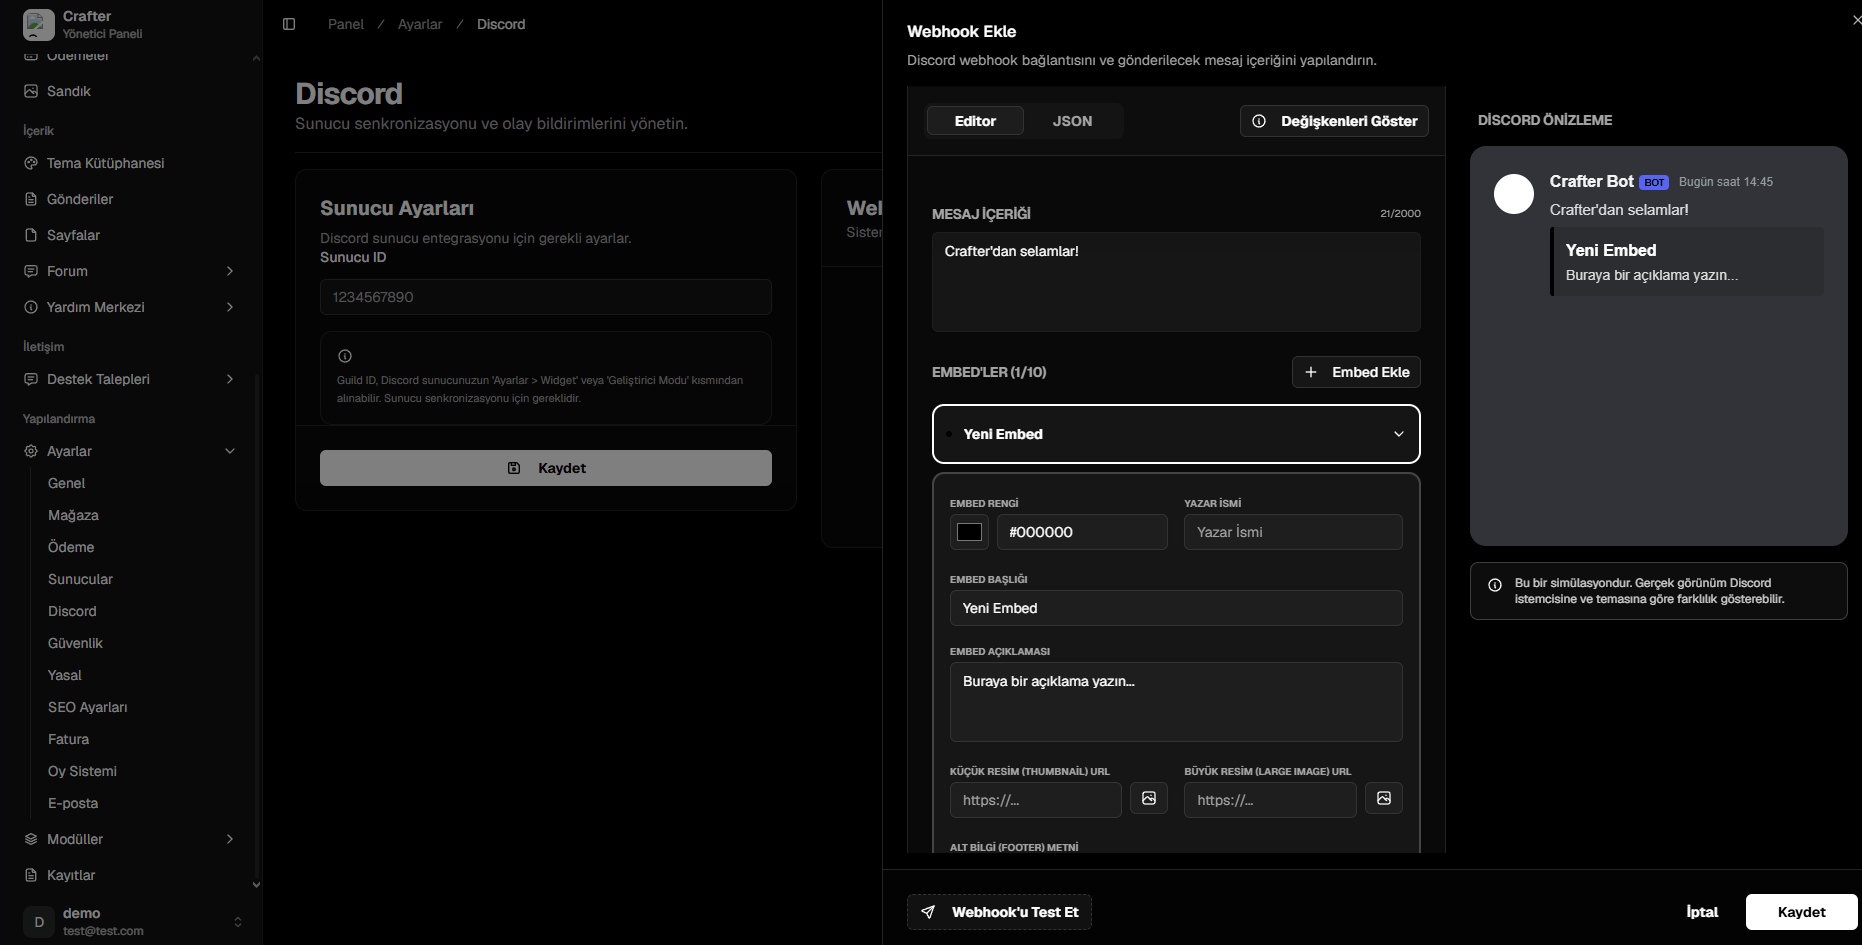This screenshot has height=945, width=1862.
Task: Open the embed color swatch picker
Action: (x=969, y=532)
